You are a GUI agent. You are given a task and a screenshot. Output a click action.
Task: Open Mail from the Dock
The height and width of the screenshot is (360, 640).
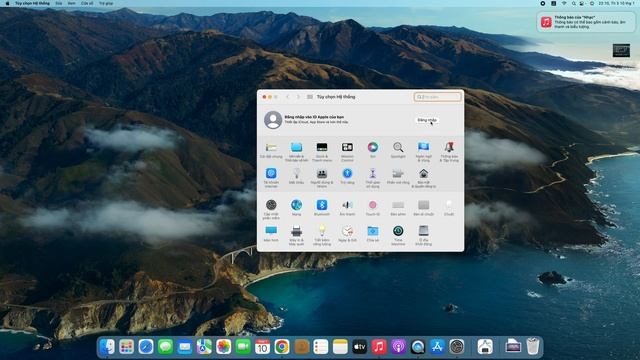coord(184,347)
